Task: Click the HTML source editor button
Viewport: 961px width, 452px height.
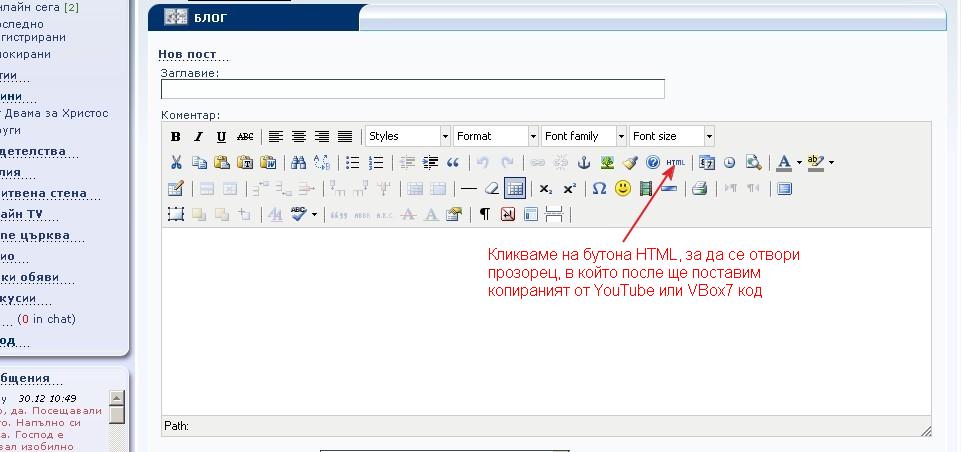Action: pyautogui.click(x=676, y=162)
